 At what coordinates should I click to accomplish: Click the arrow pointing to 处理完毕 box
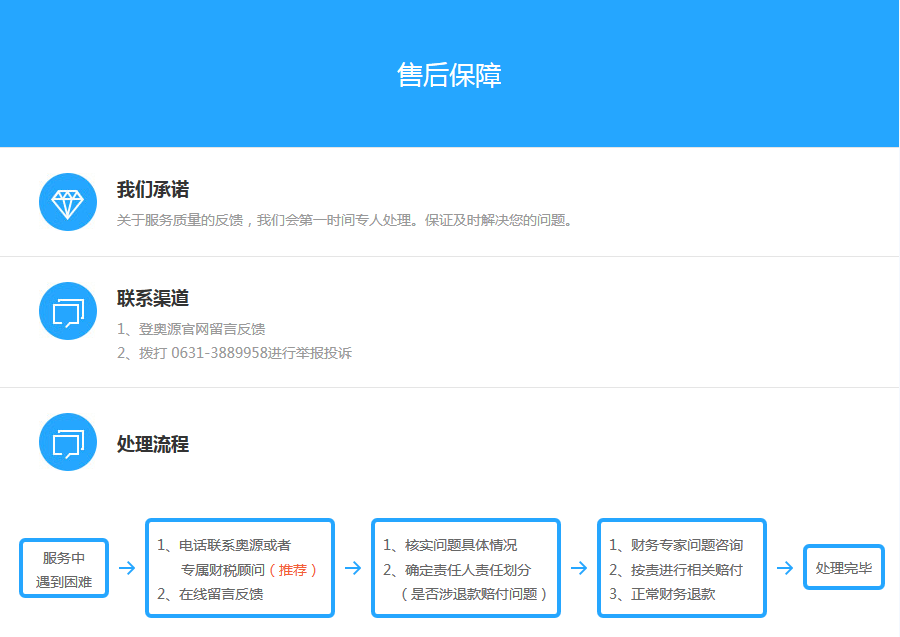[x=785, y=568]
